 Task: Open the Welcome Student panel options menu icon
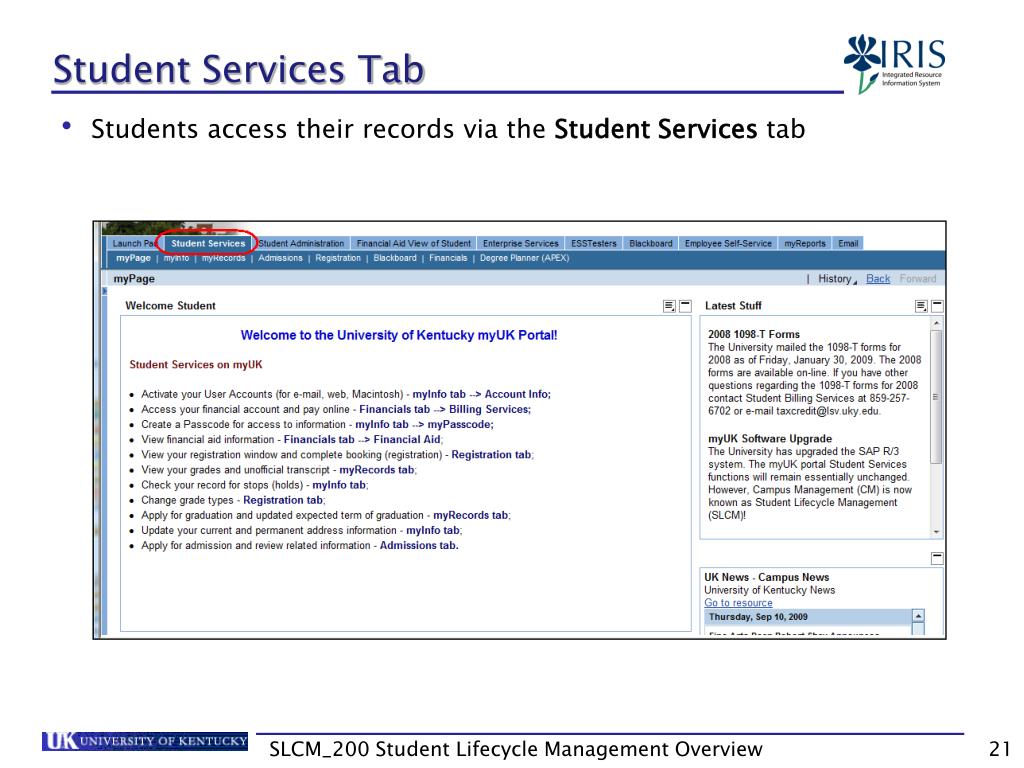click(669, 306)
